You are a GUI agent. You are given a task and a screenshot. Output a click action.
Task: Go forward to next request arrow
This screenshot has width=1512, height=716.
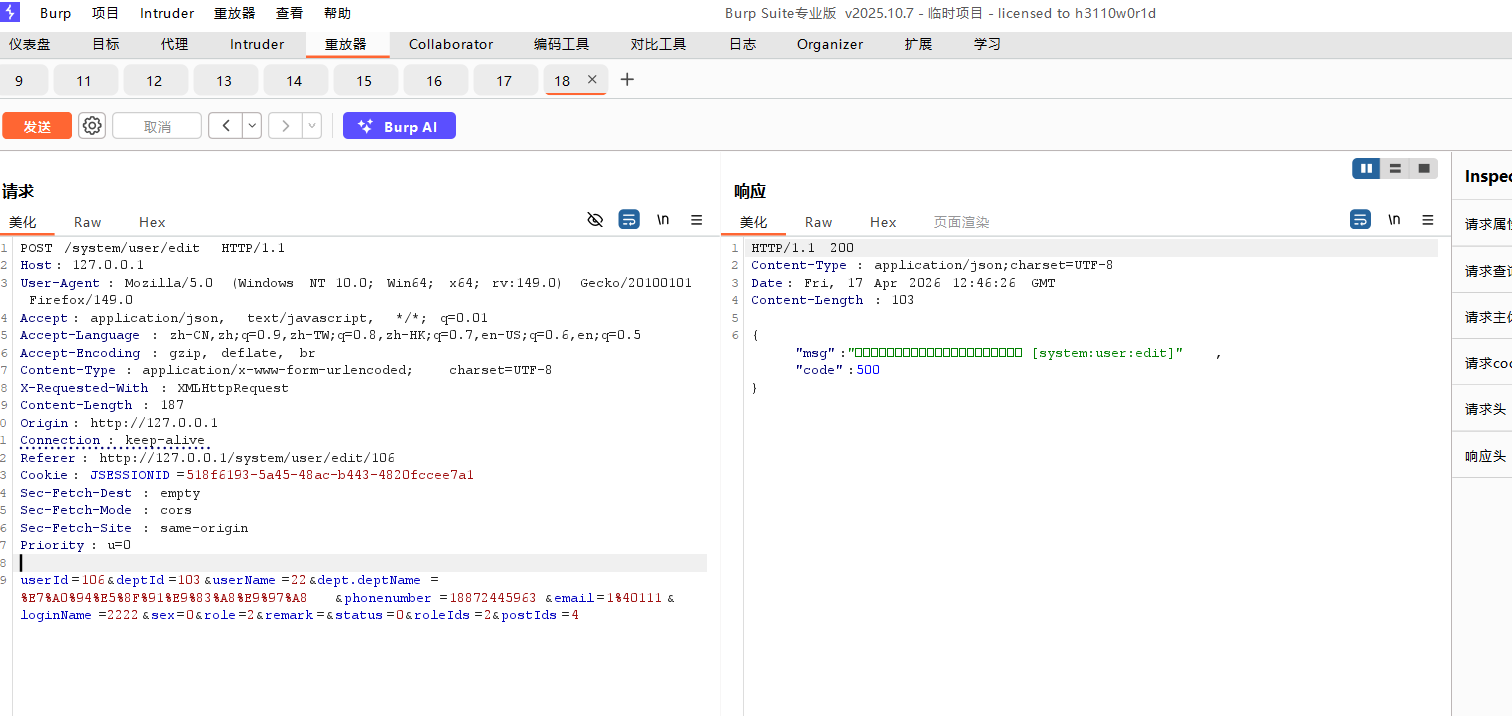click(286, 126)
